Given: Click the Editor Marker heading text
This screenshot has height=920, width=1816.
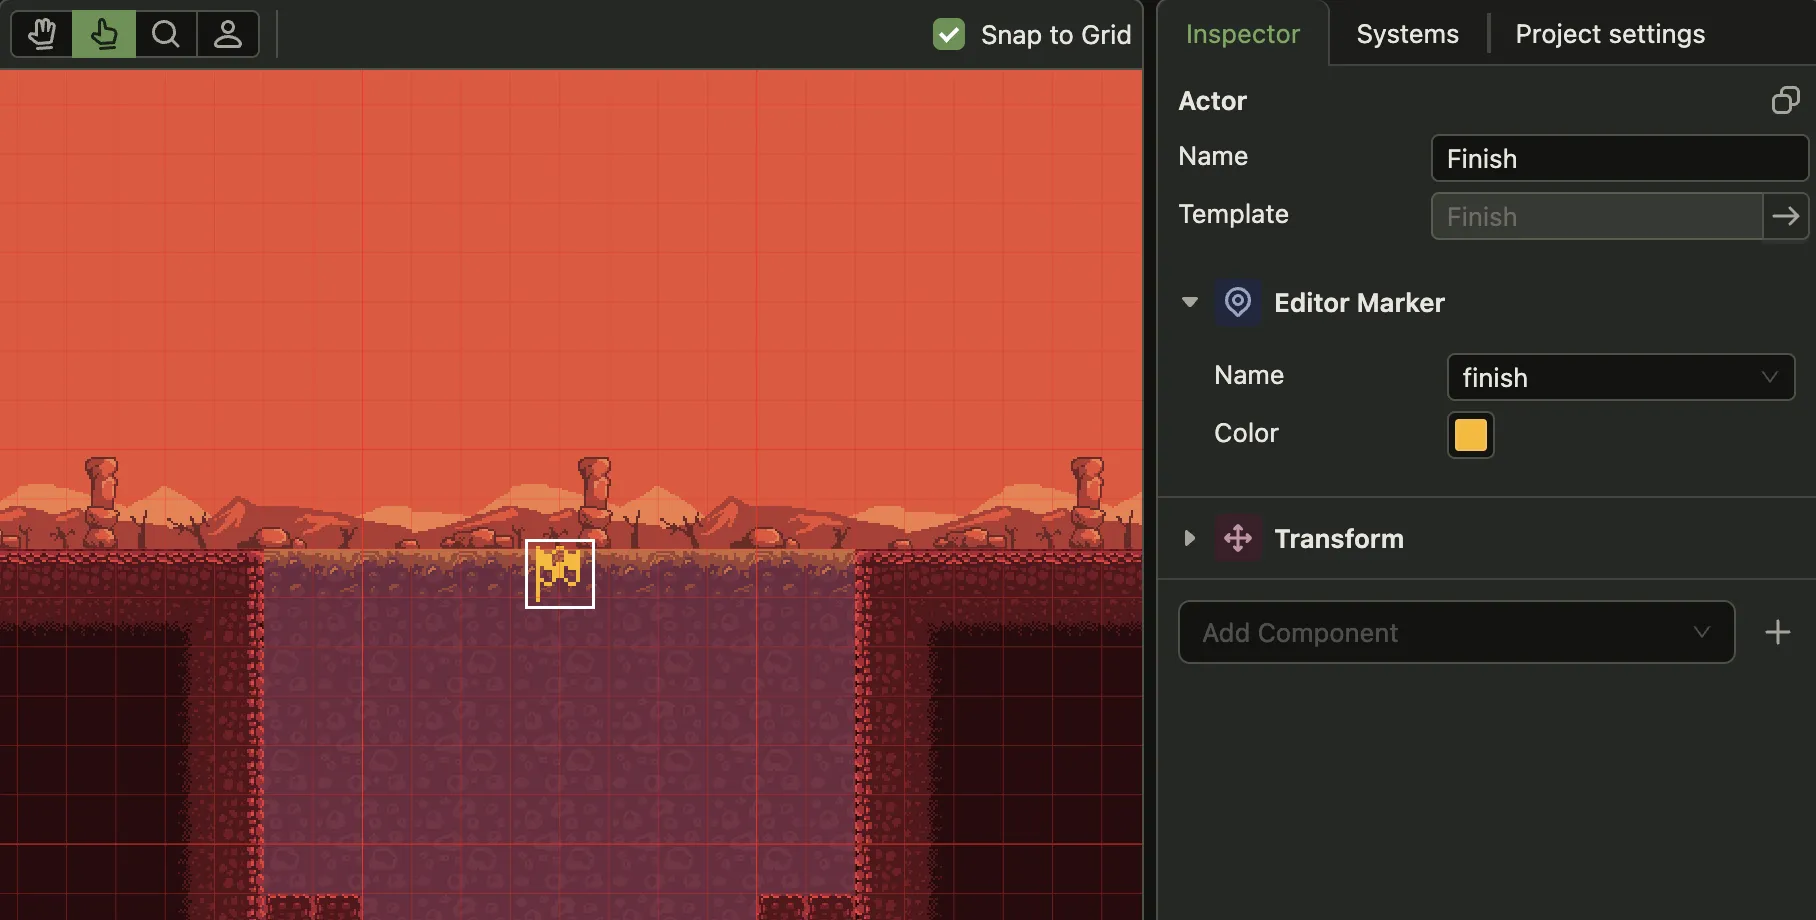Looking at the screenshot, I should tap(1359, 302).
